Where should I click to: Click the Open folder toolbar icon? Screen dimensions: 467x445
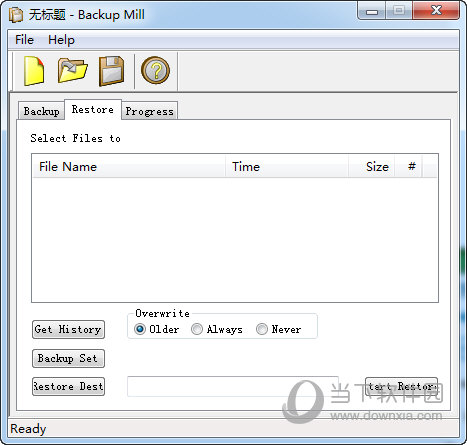pyautogui.click(x=72, y=70)
